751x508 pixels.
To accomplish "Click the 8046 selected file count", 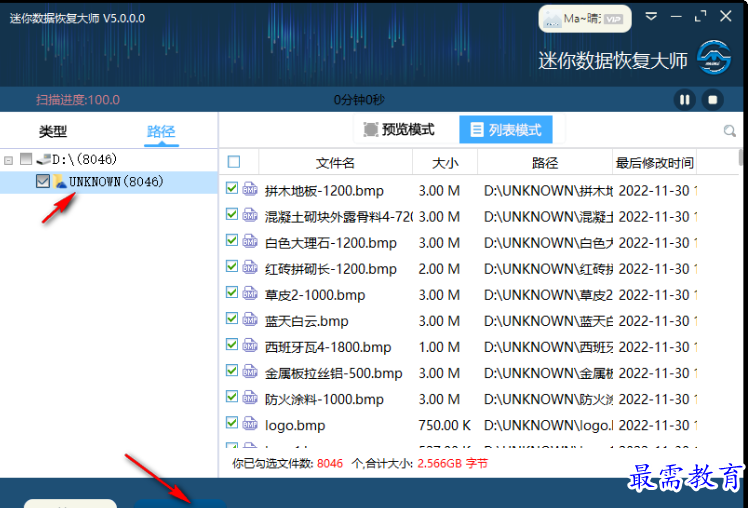I will point(330,463).
